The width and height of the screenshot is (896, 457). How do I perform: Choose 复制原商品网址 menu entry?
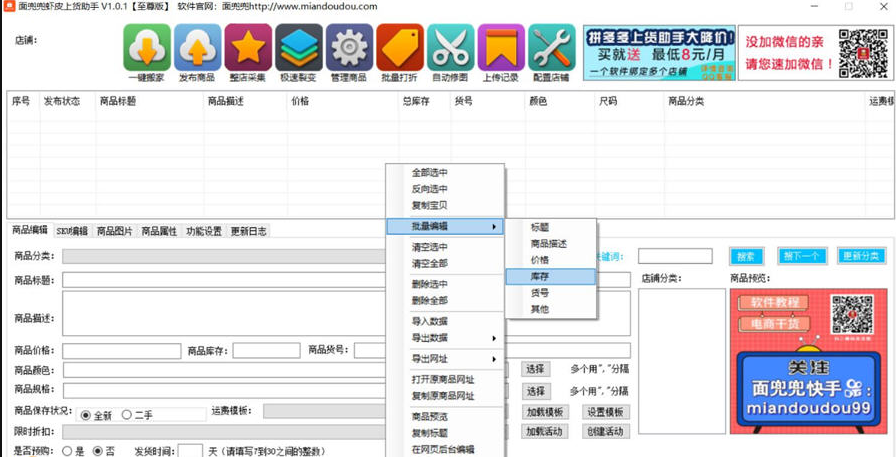(x=445, y=396)
